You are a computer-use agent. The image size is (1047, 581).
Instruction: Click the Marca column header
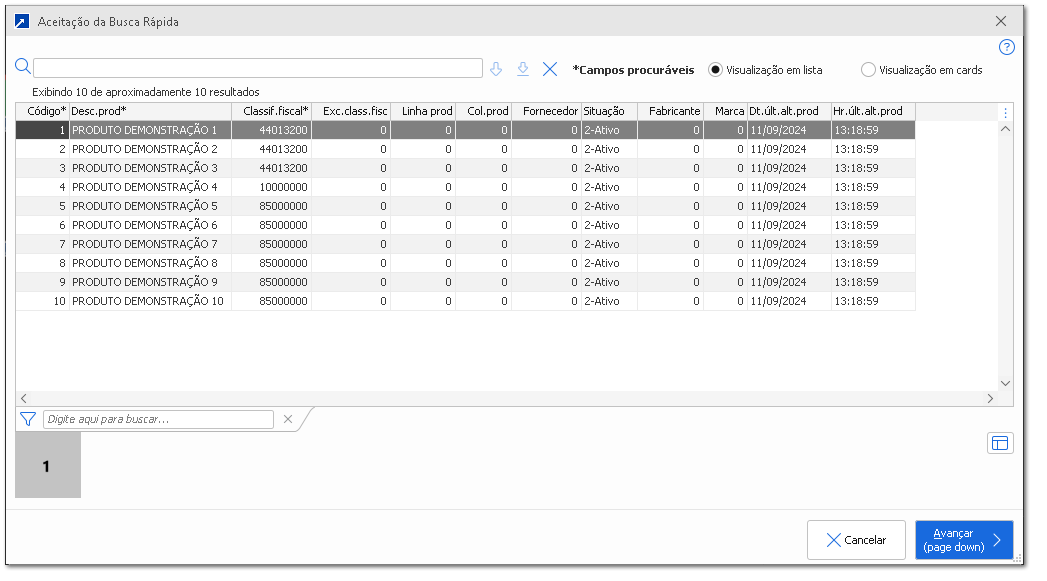pyautogui.click(x=725, y=112)
